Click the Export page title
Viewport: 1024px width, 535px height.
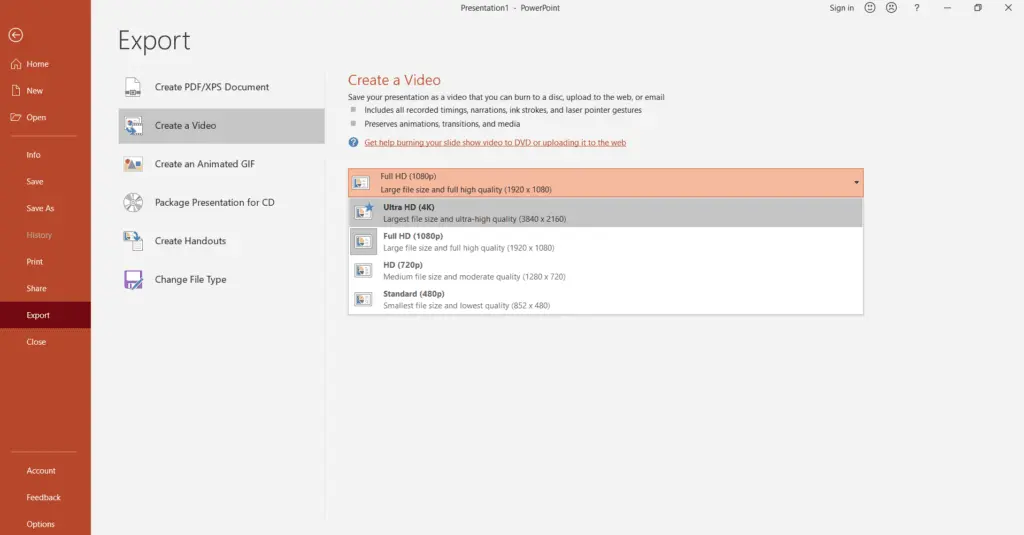click(x=154, y=41)
